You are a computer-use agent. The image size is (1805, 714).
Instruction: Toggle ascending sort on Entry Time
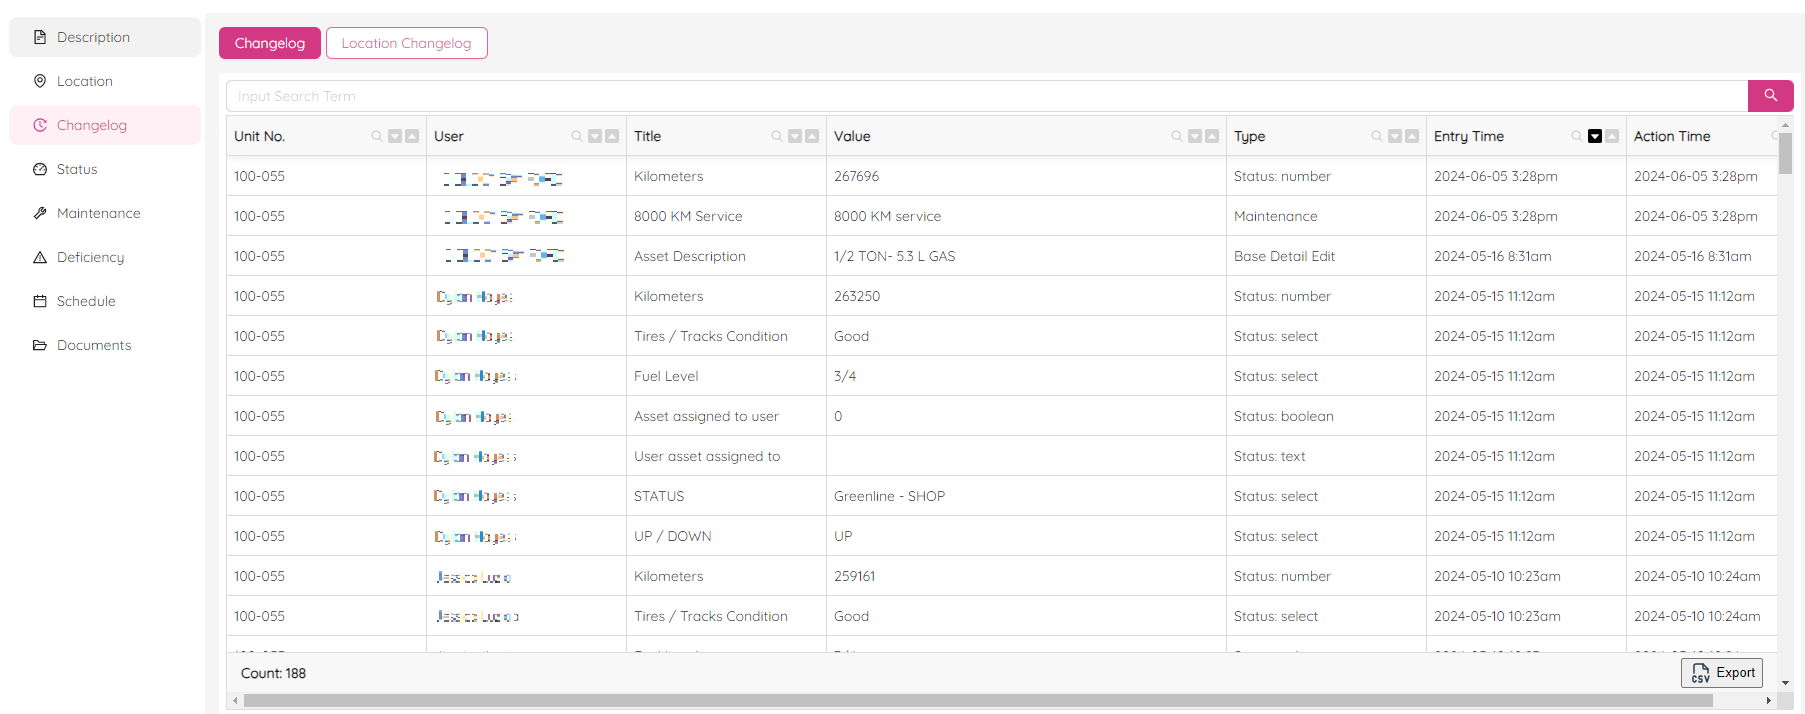tap(1612, 137)
